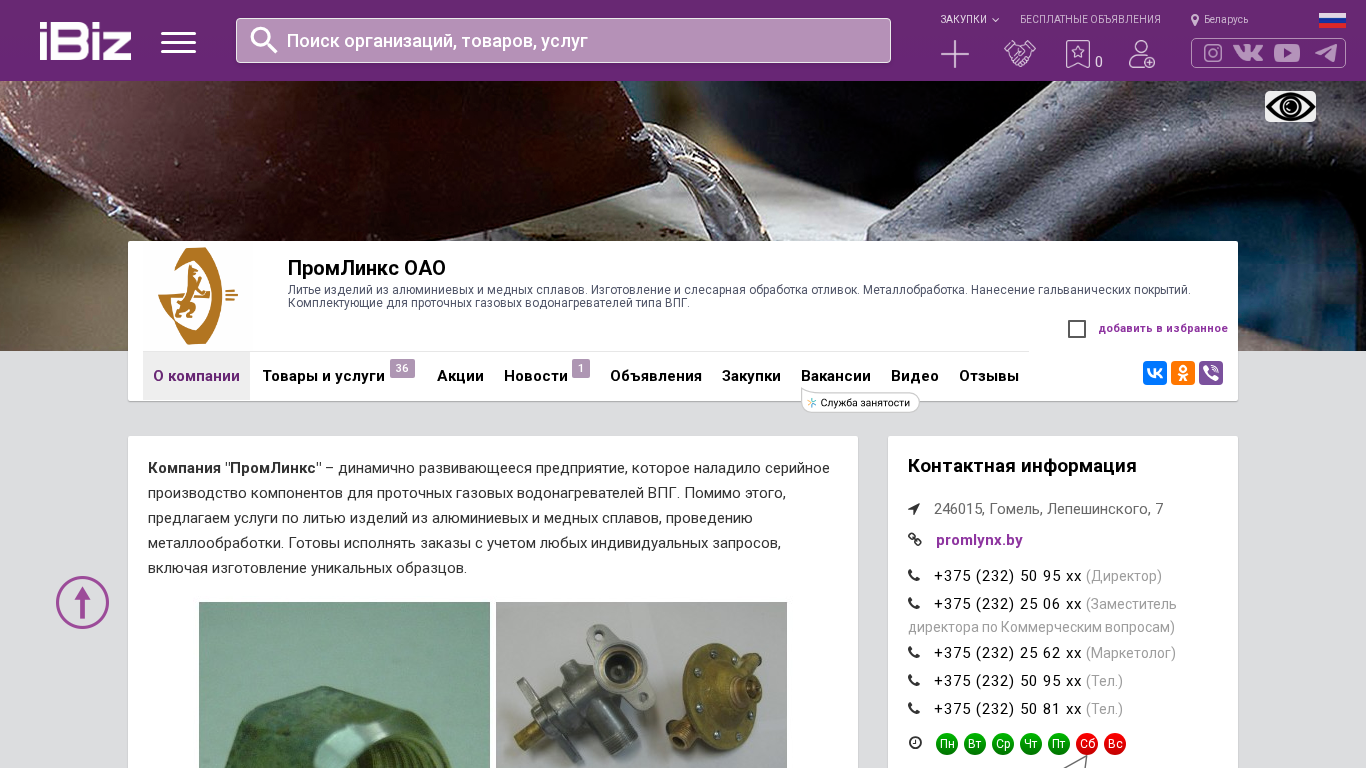This screenshot has height=768, width=1366.
Task: Open the Отзывы tab
Action: [x=989, y=376]
